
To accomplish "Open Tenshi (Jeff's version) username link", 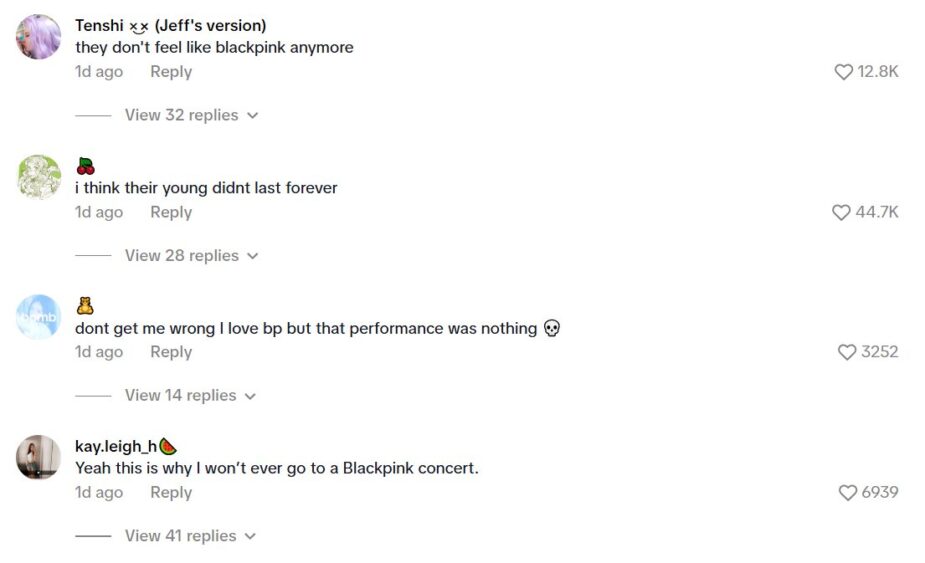I will tap(170, 25).
